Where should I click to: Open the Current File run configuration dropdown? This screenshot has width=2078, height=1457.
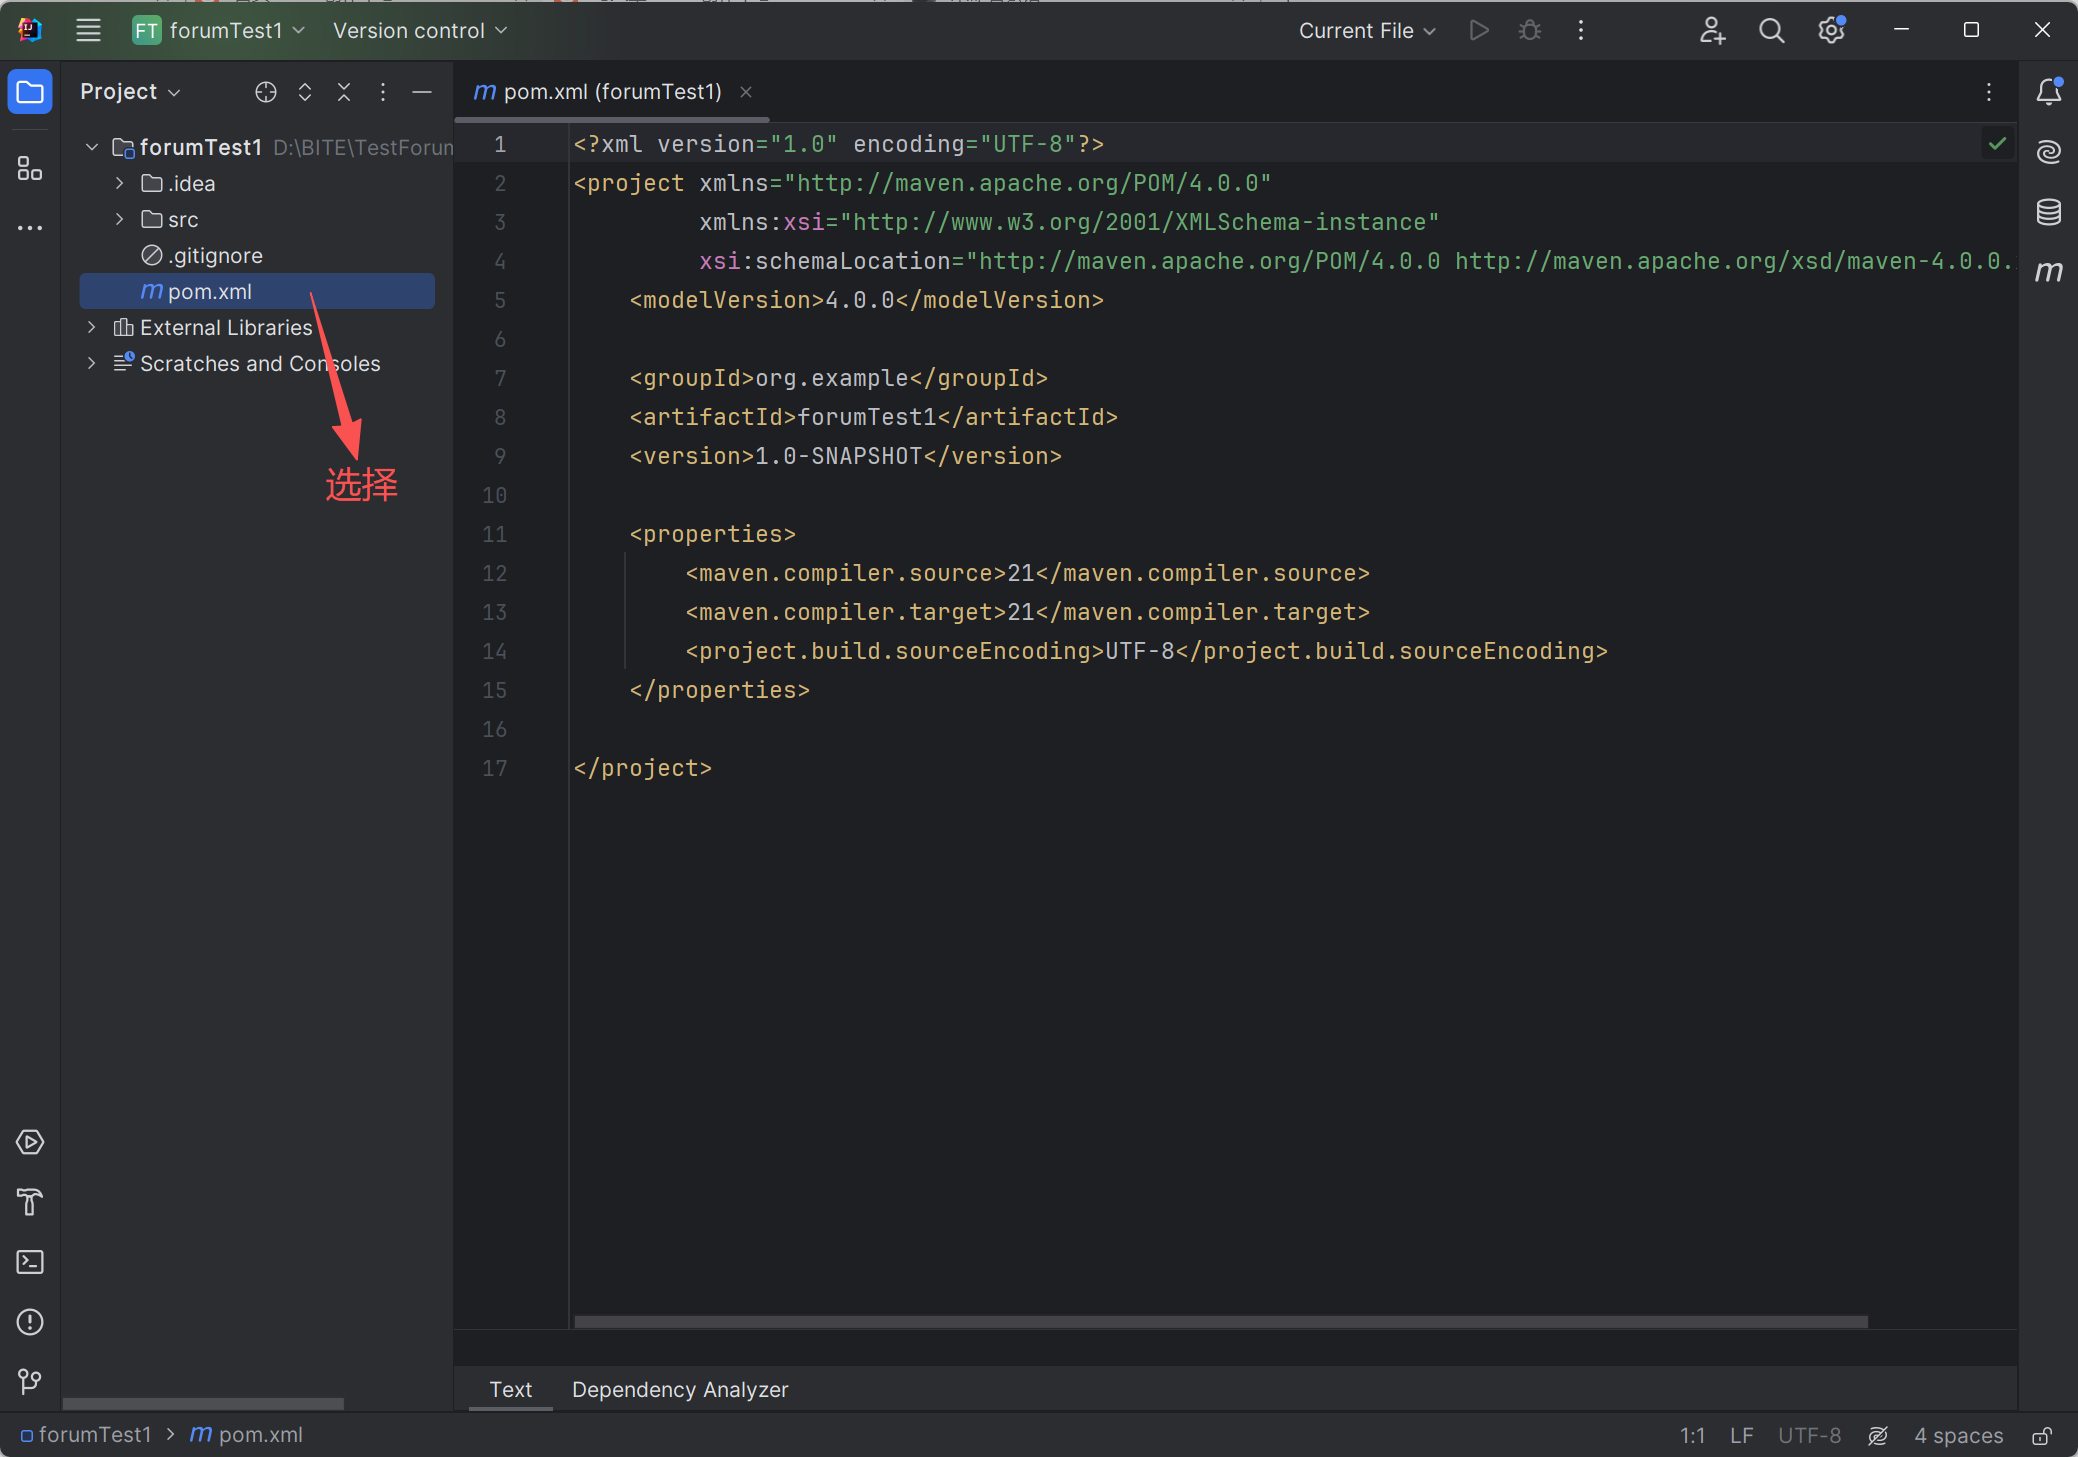pyautogui.click(x=1366, y=31)
